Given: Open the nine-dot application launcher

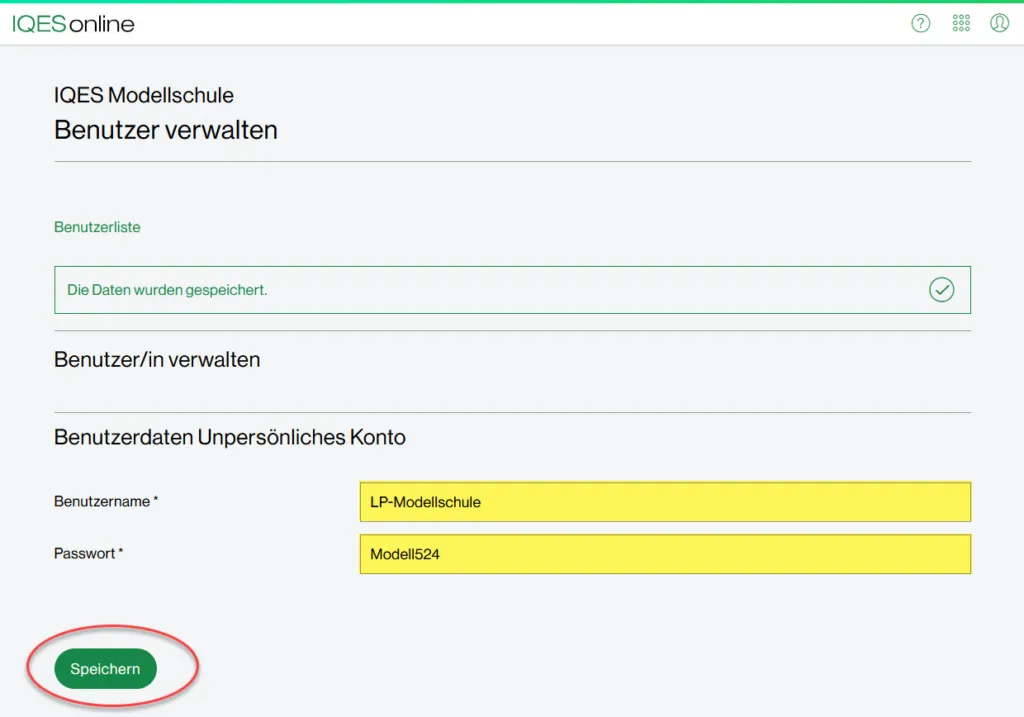Looking at the screenshot, I should 960,23.
